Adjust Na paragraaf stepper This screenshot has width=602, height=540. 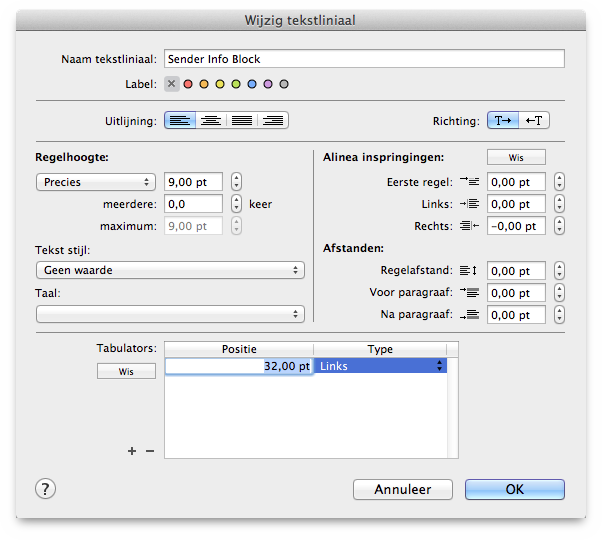(559, 315)
